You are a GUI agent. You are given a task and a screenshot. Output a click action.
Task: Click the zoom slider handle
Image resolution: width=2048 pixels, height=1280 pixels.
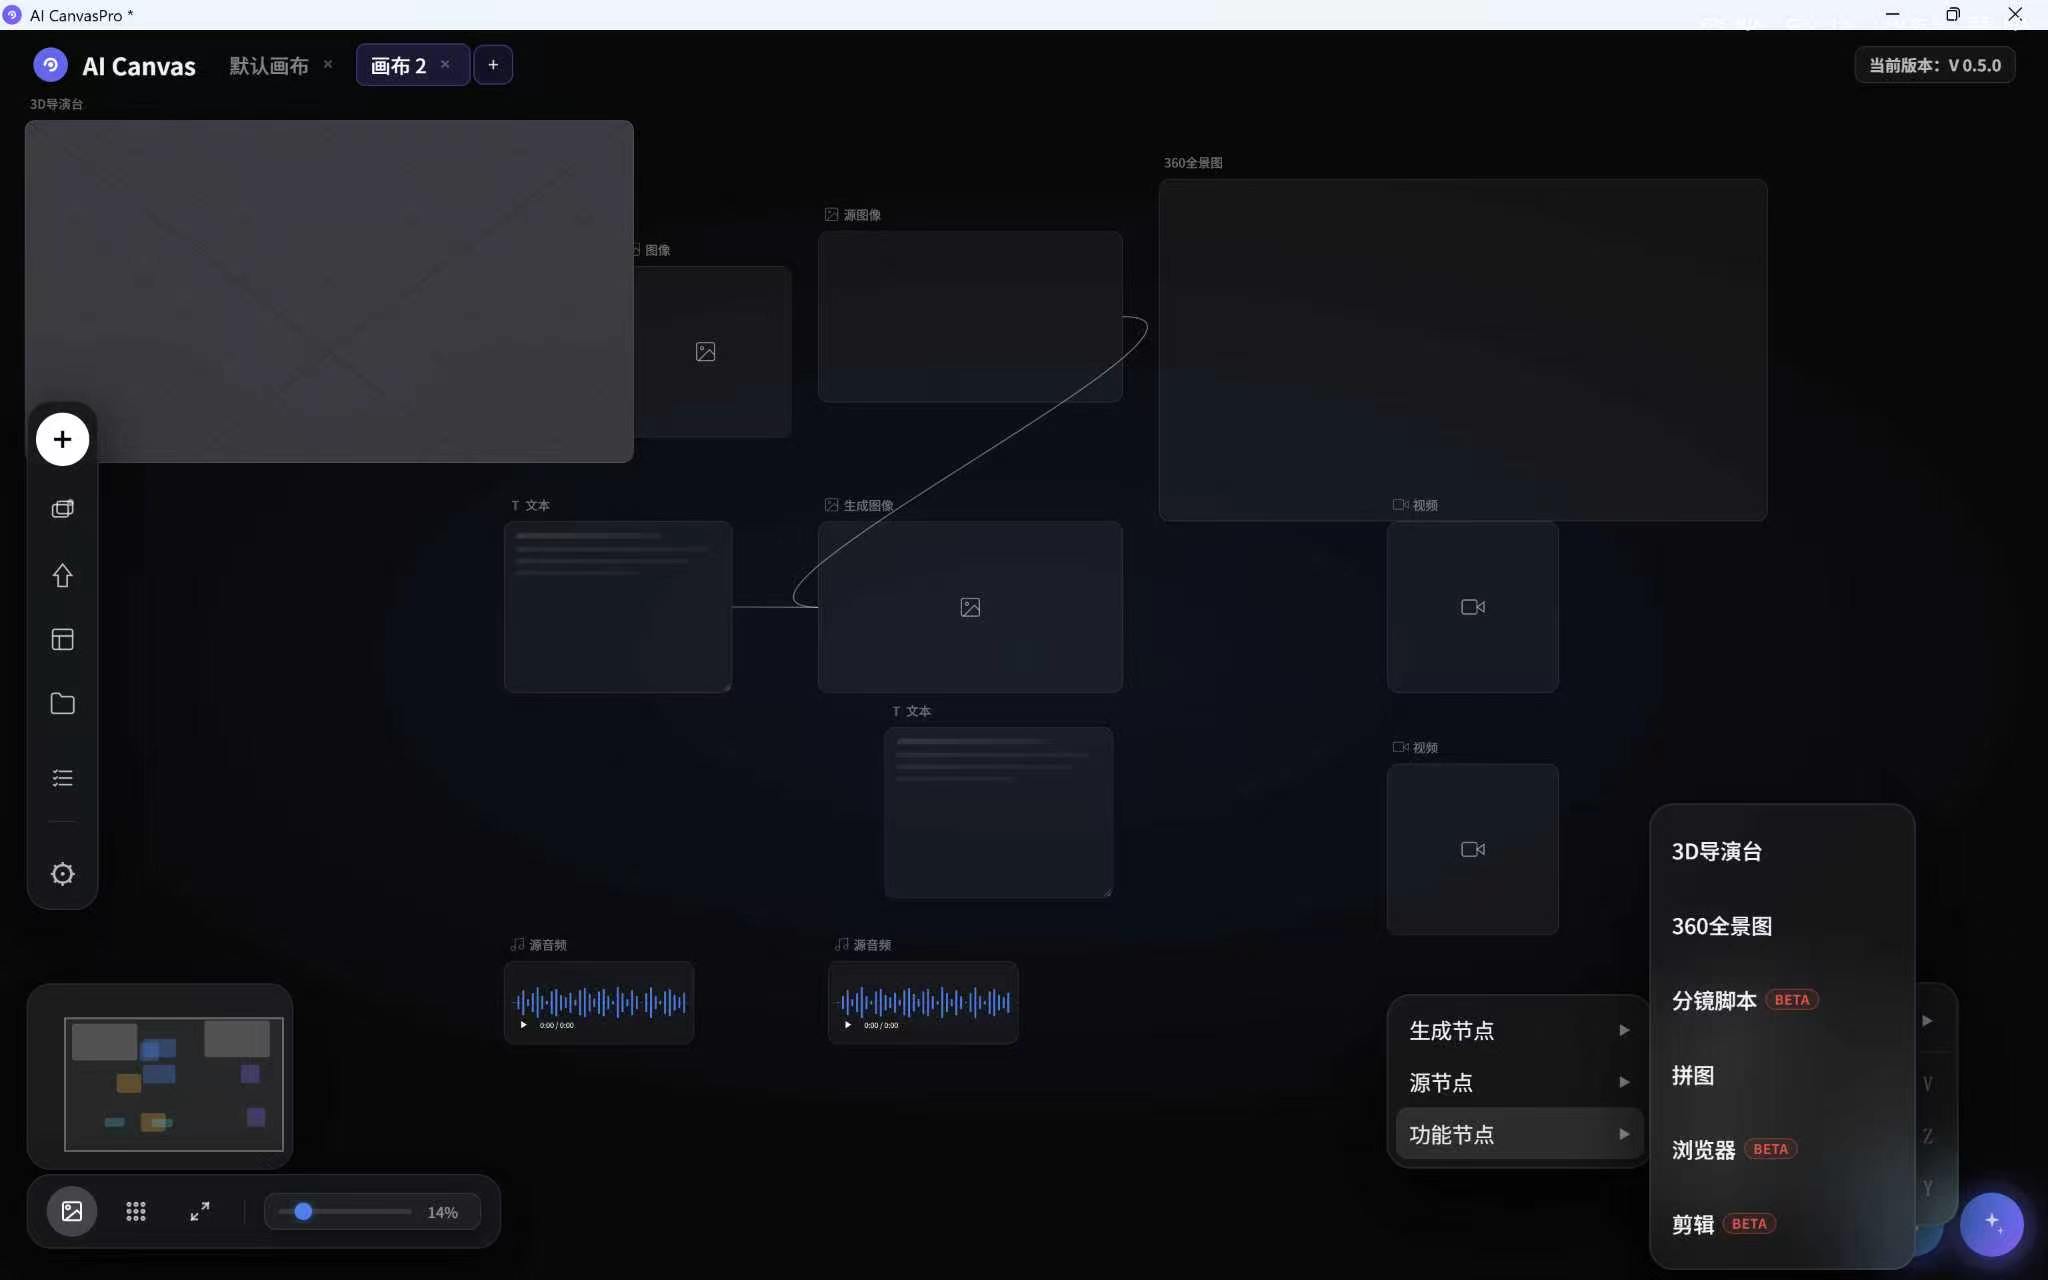[303, 1211]
